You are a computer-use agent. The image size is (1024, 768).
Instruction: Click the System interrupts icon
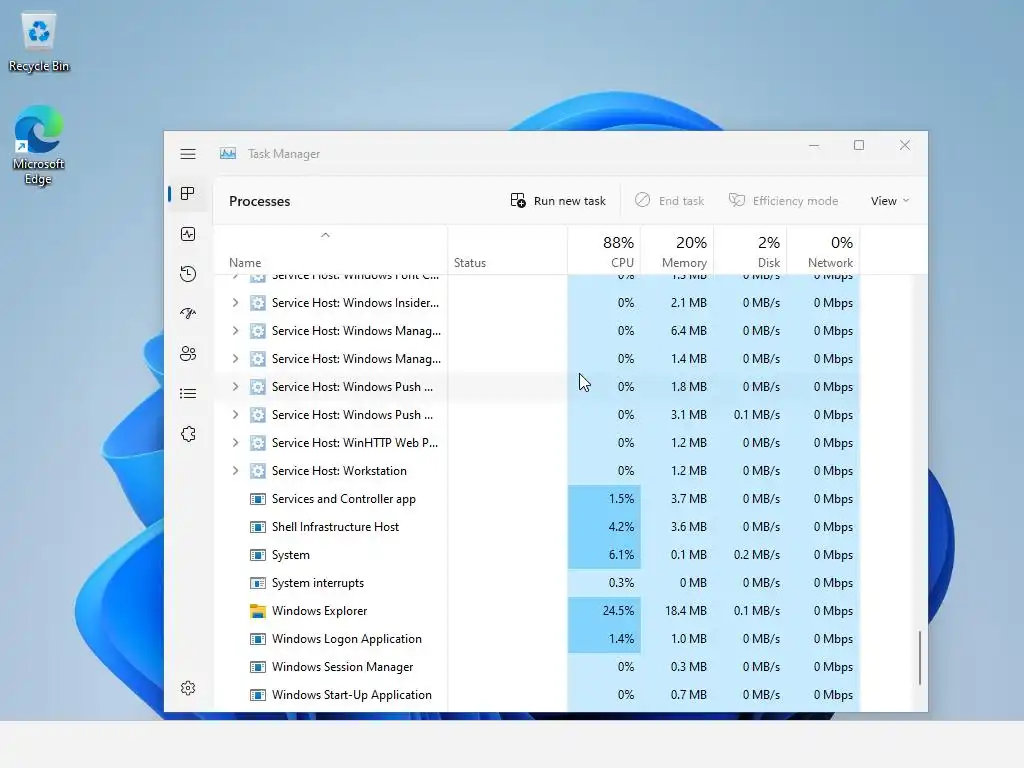coord(258,583)
